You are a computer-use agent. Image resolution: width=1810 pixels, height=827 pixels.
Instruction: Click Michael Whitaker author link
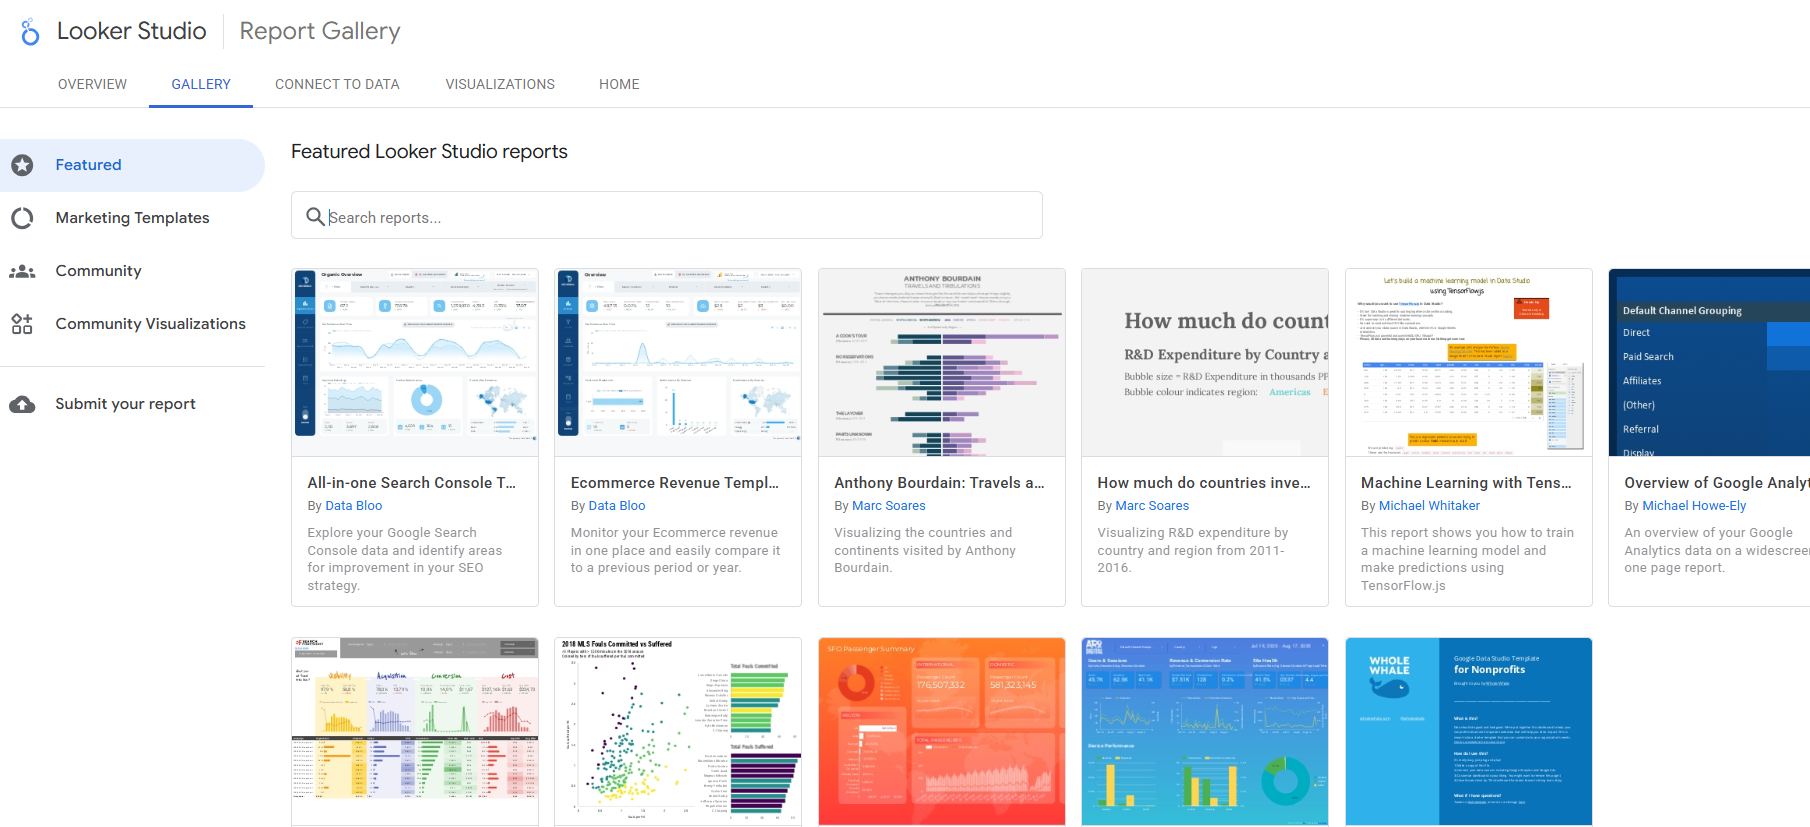pos(1429,506)
